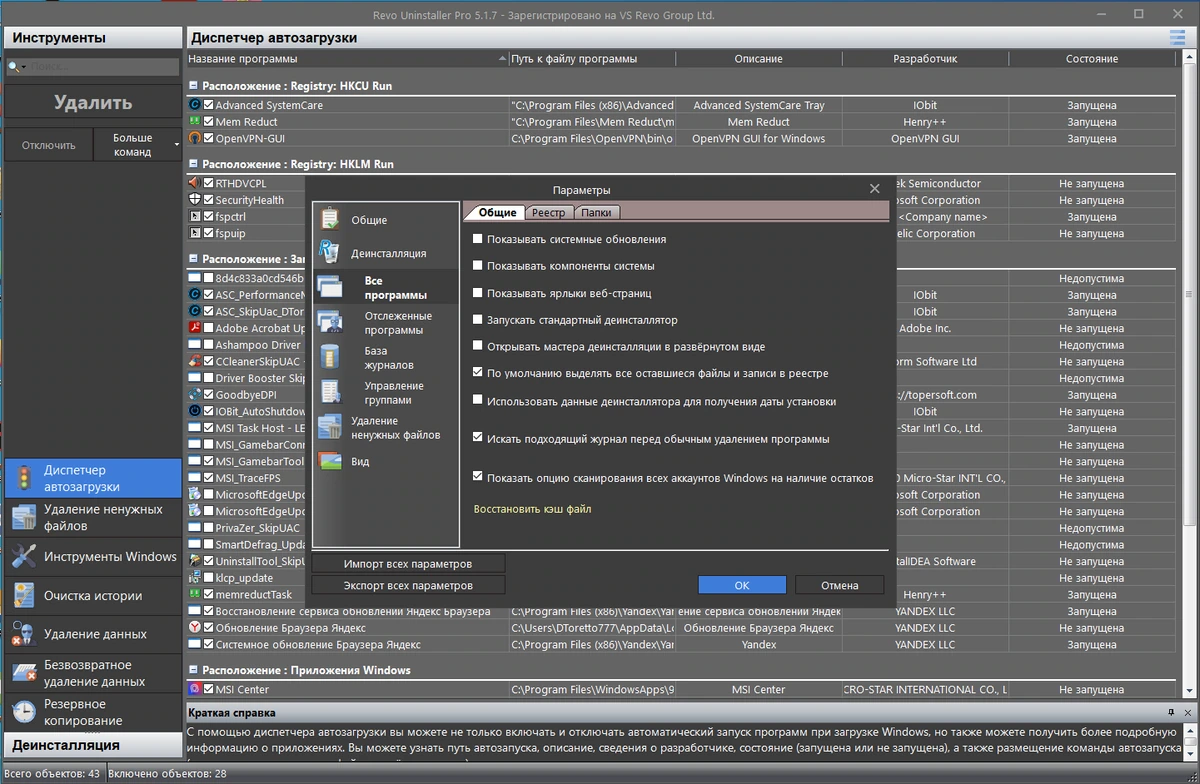Click in the search input field
The width and height of the screenshot is (1200, 784).
coord(103,66)
